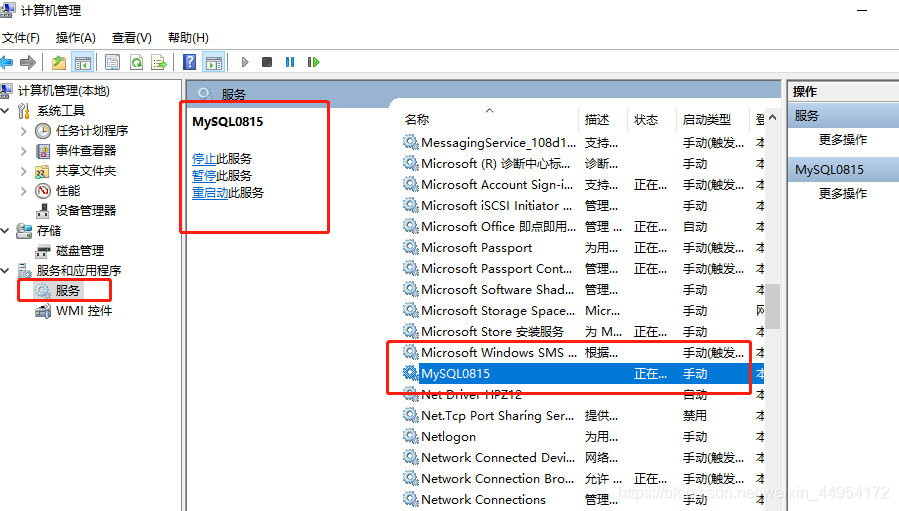Select the MySQL0815 service row
This screenshot has height=511, width=899.
583,374
